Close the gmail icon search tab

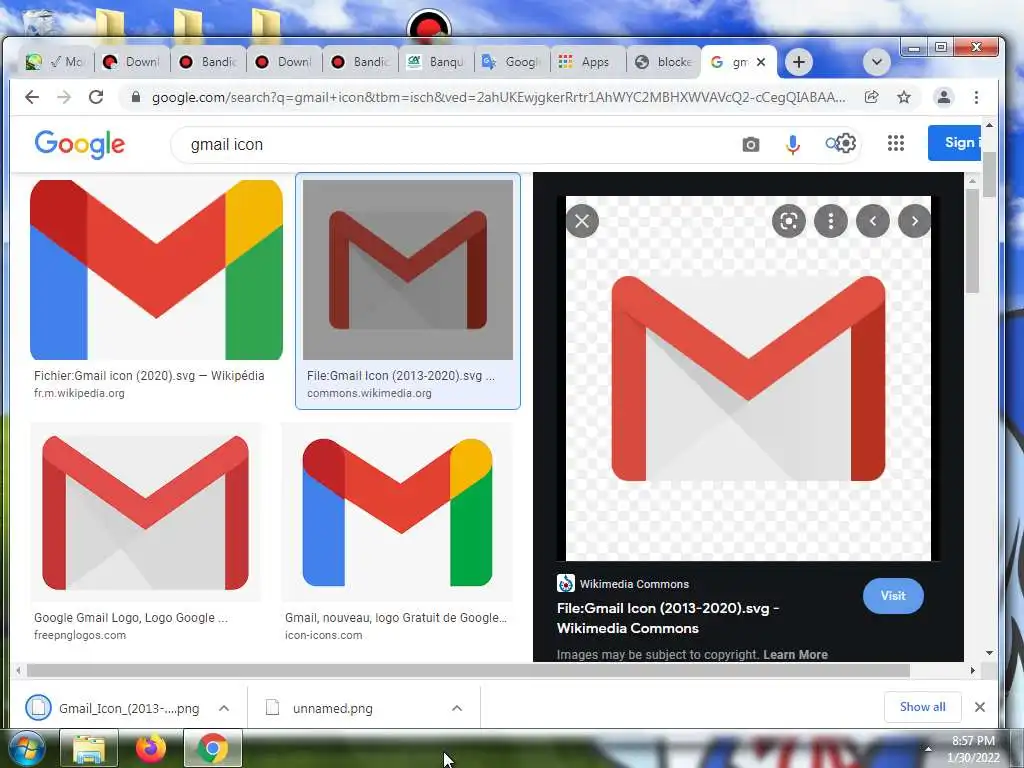click(x=761, y=62)
